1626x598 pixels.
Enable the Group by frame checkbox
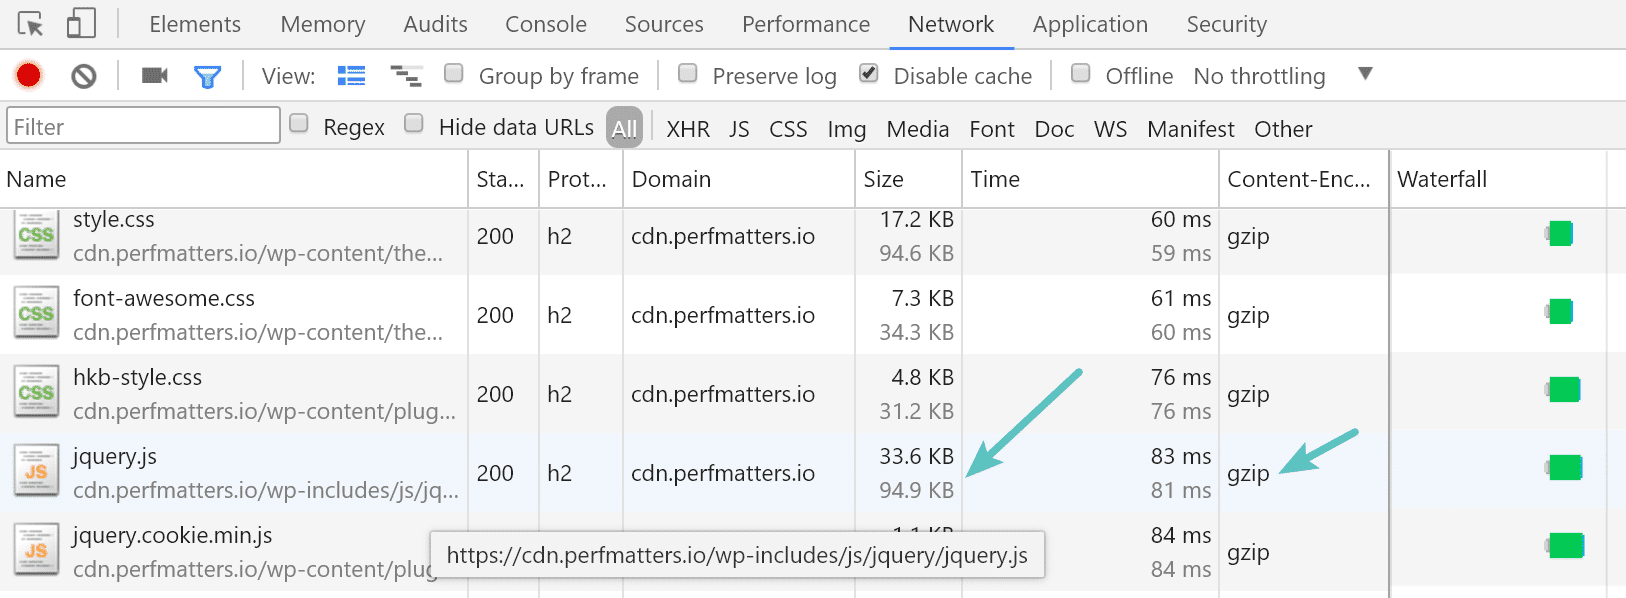point(454,73)
